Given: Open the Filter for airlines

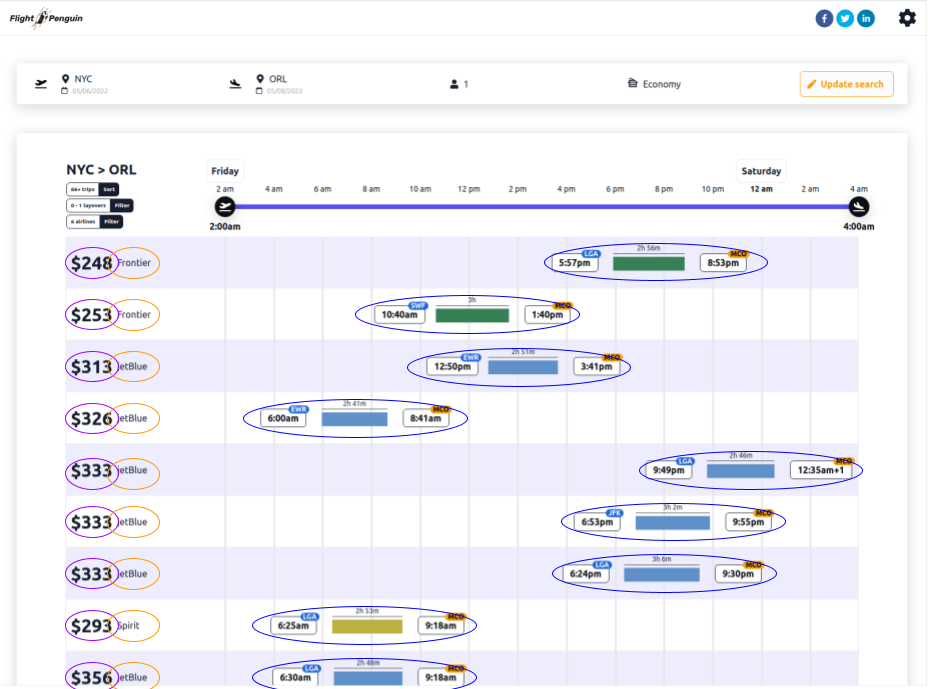Looking at the screenshot, I should [x=111, y=221].
